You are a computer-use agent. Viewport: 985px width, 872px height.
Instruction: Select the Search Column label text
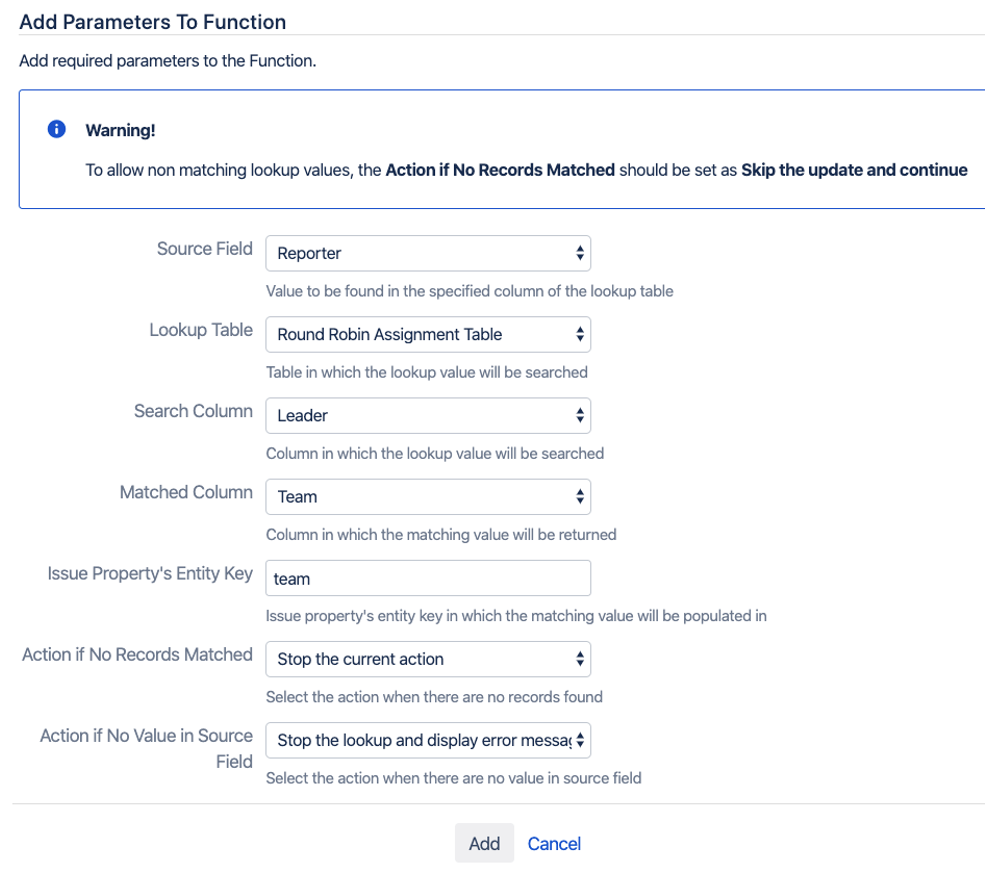pyautogui.click(x=193, y=411)
